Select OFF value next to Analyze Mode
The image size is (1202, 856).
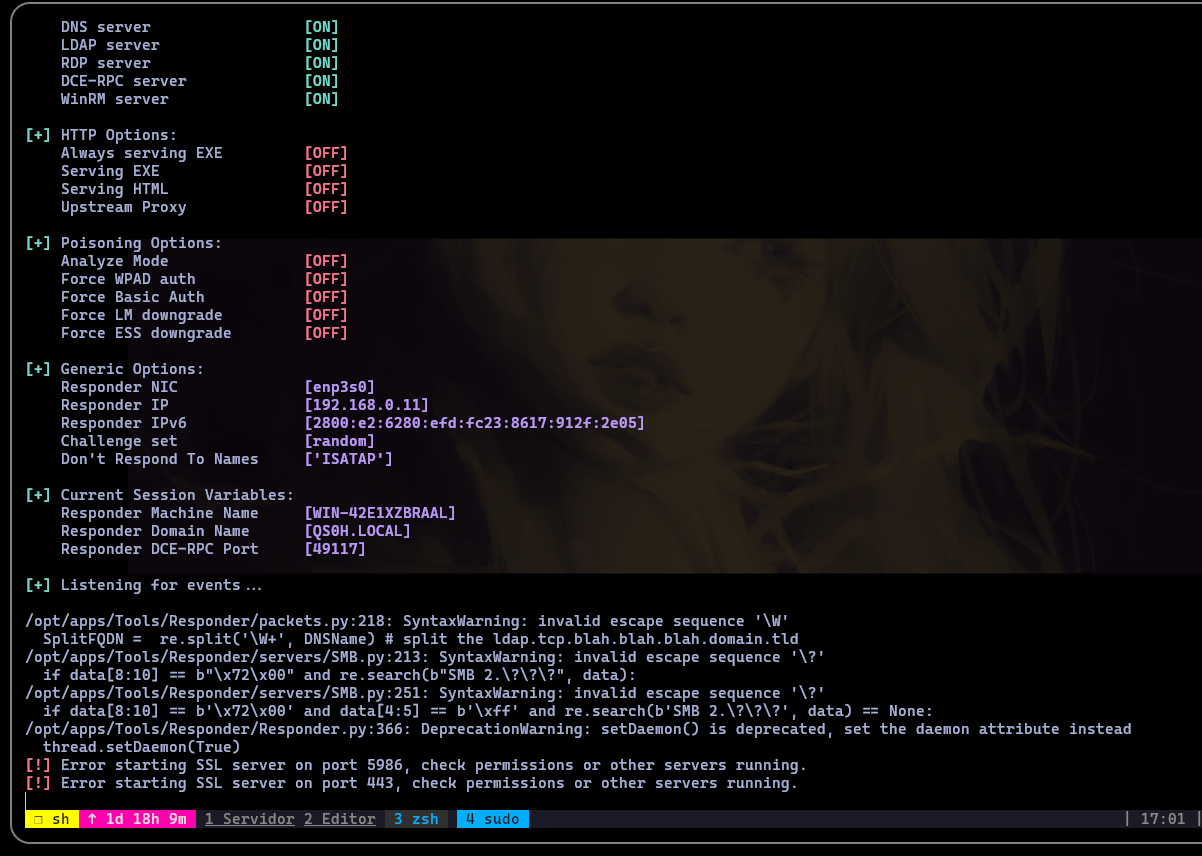(x=326, y=261)
